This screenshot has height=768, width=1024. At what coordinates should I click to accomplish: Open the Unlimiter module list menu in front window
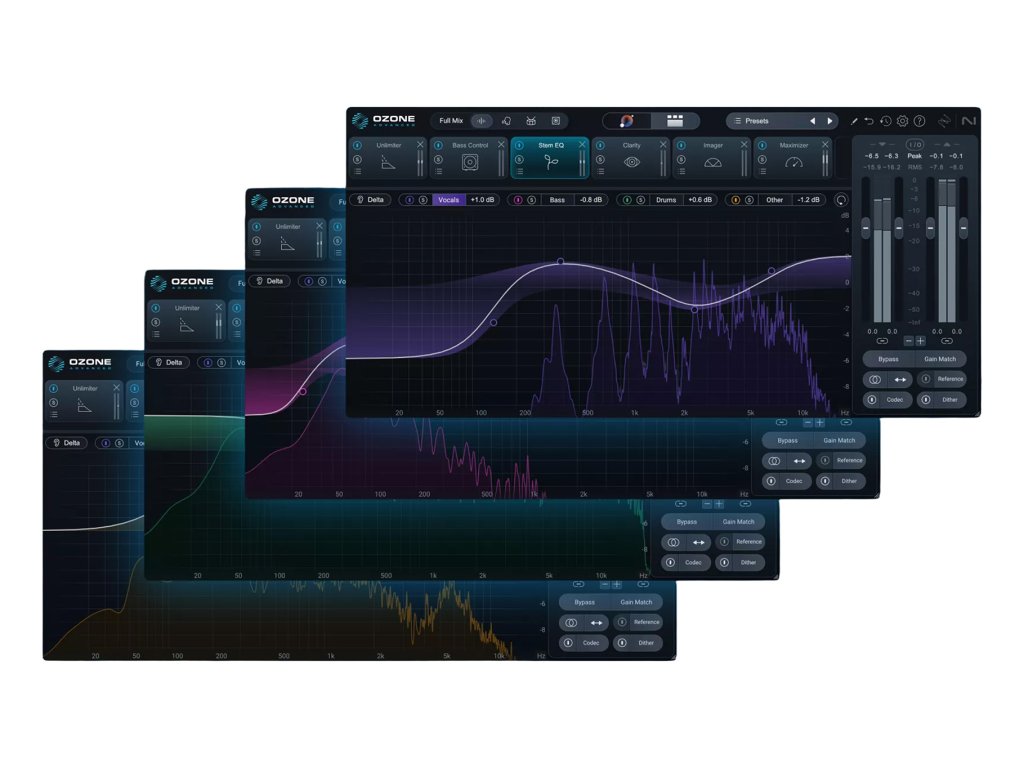[x=357, y=172]
